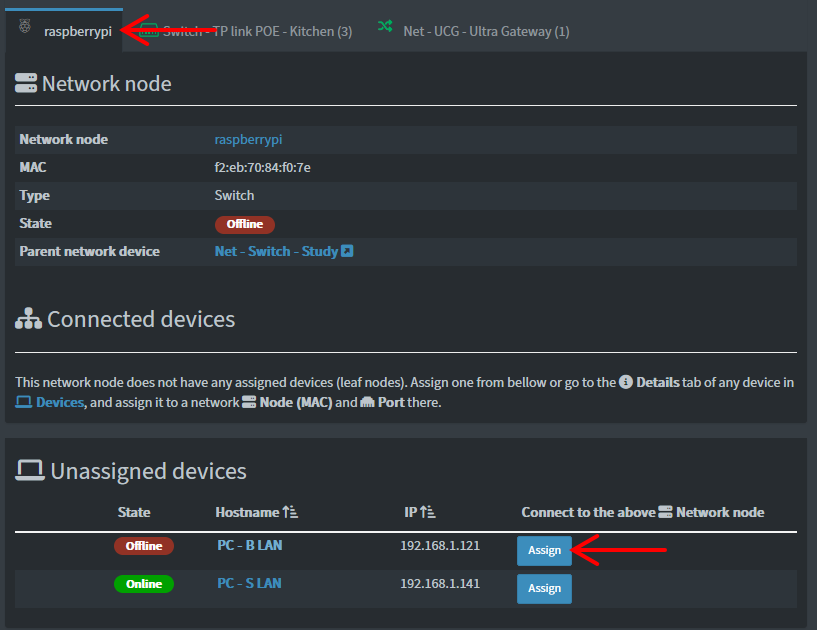Select the switch icon on the Kitchen tab

point(148,31)
